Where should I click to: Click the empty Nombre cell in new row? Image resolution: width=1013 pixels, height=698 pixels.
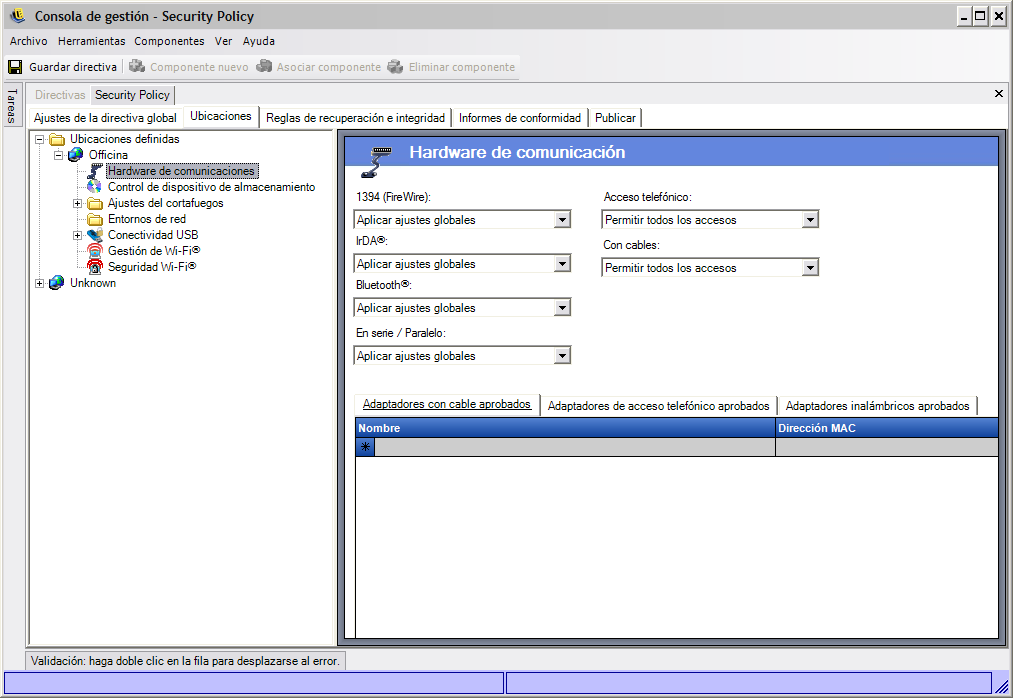[x=574, y=447]
